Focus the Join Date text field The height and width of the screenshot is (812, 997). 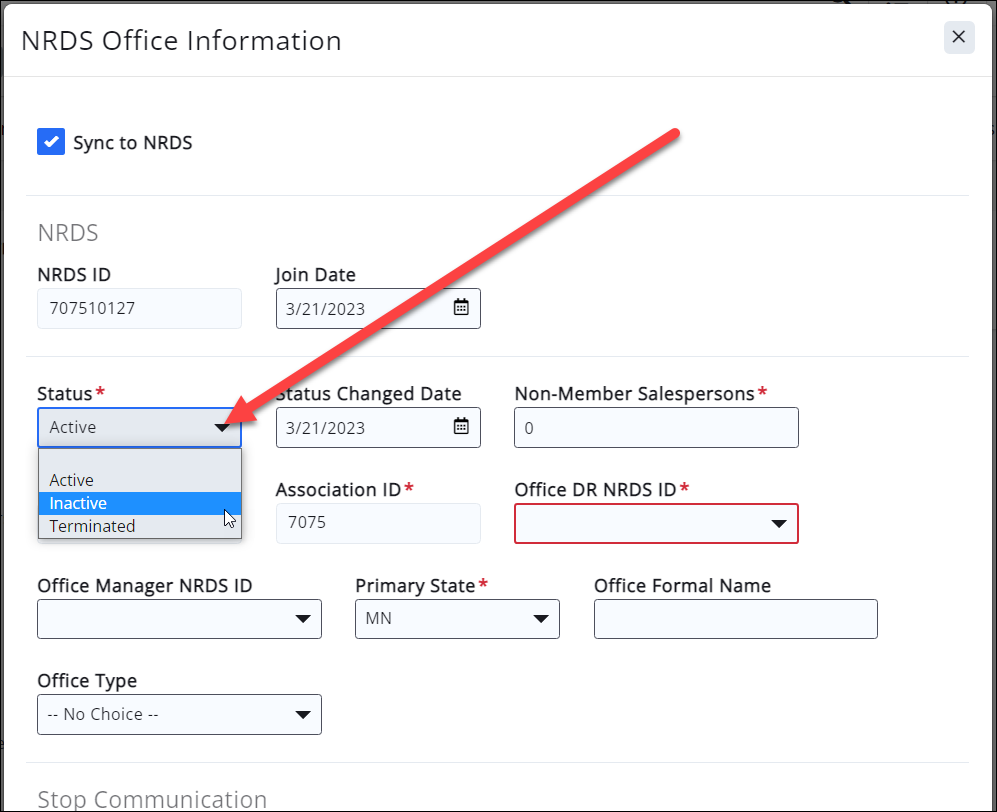pyautogui.click(x=360, y=308)
